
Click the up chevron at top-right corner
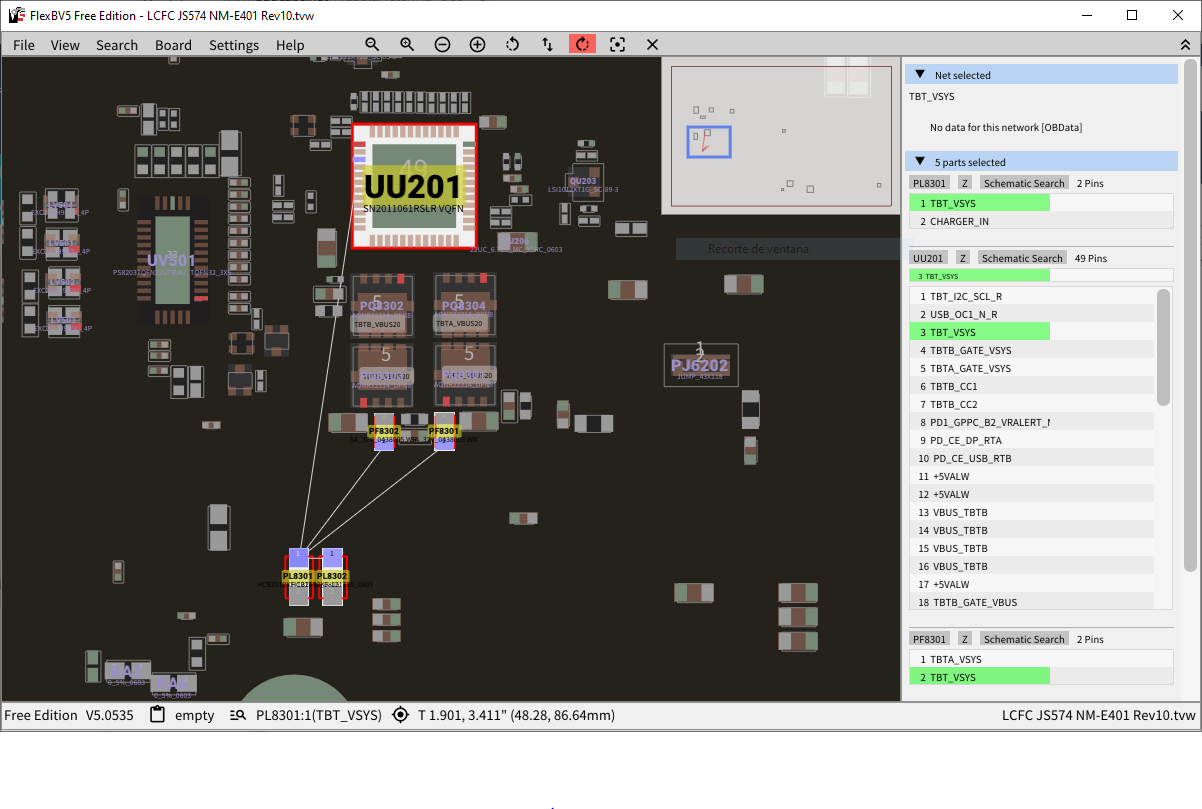[1186, 45]
